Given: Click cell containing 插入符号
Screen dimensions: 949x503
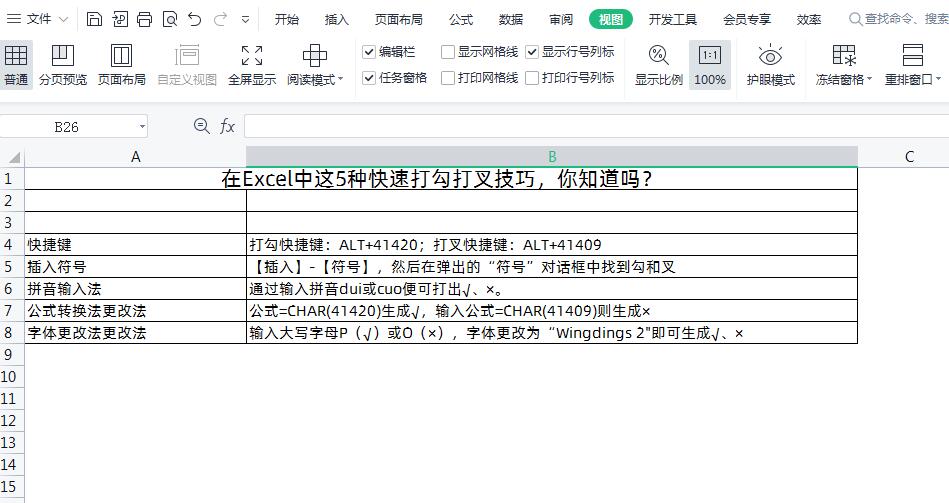Looking at the screenshot, I should [136, 266].
